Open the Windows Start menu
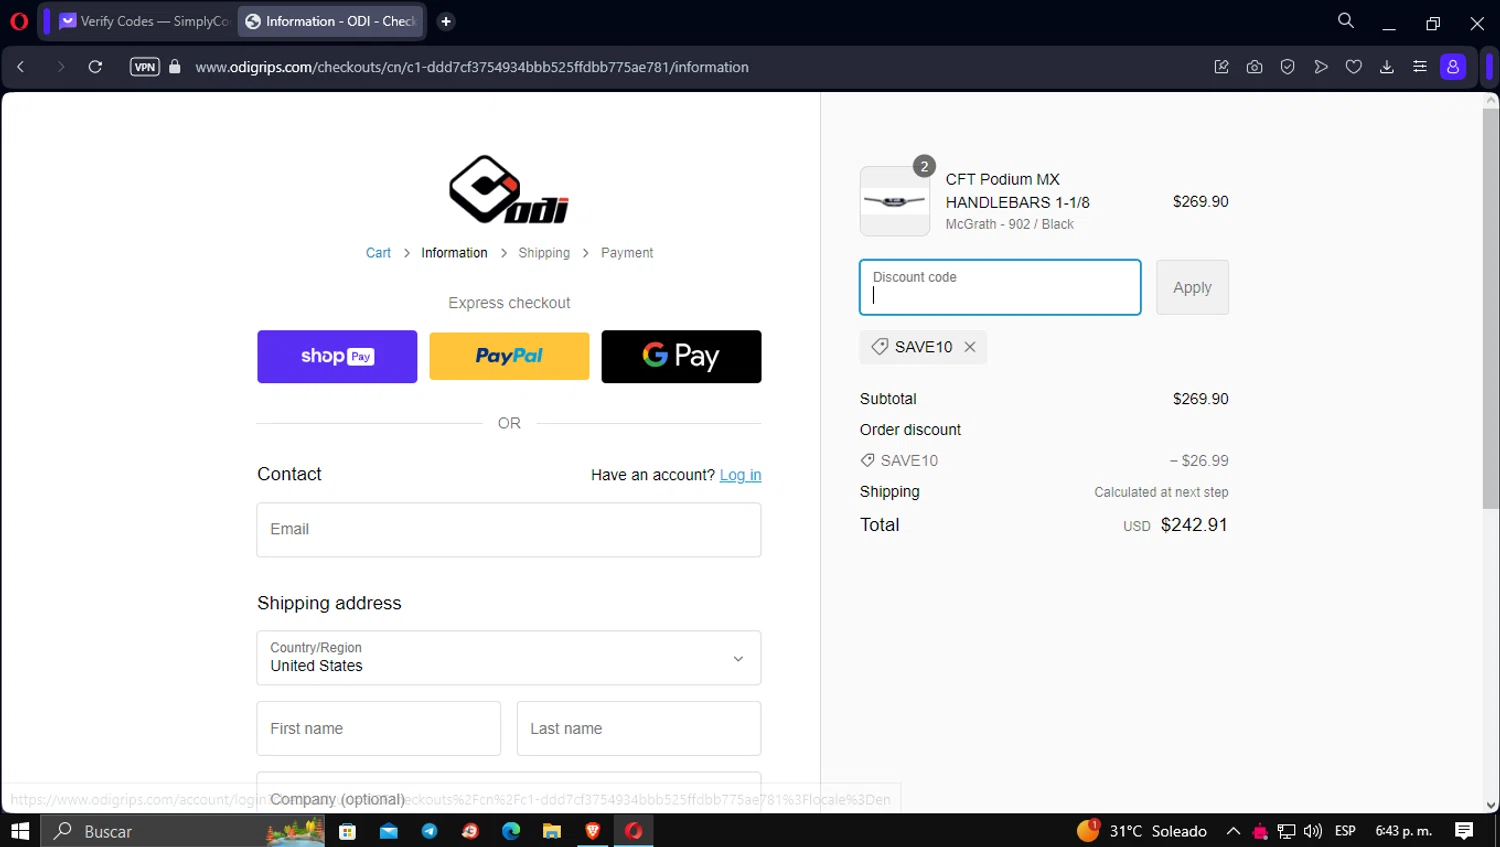The width and height of the screenshot is (1500, 847). tap(20, 831)
